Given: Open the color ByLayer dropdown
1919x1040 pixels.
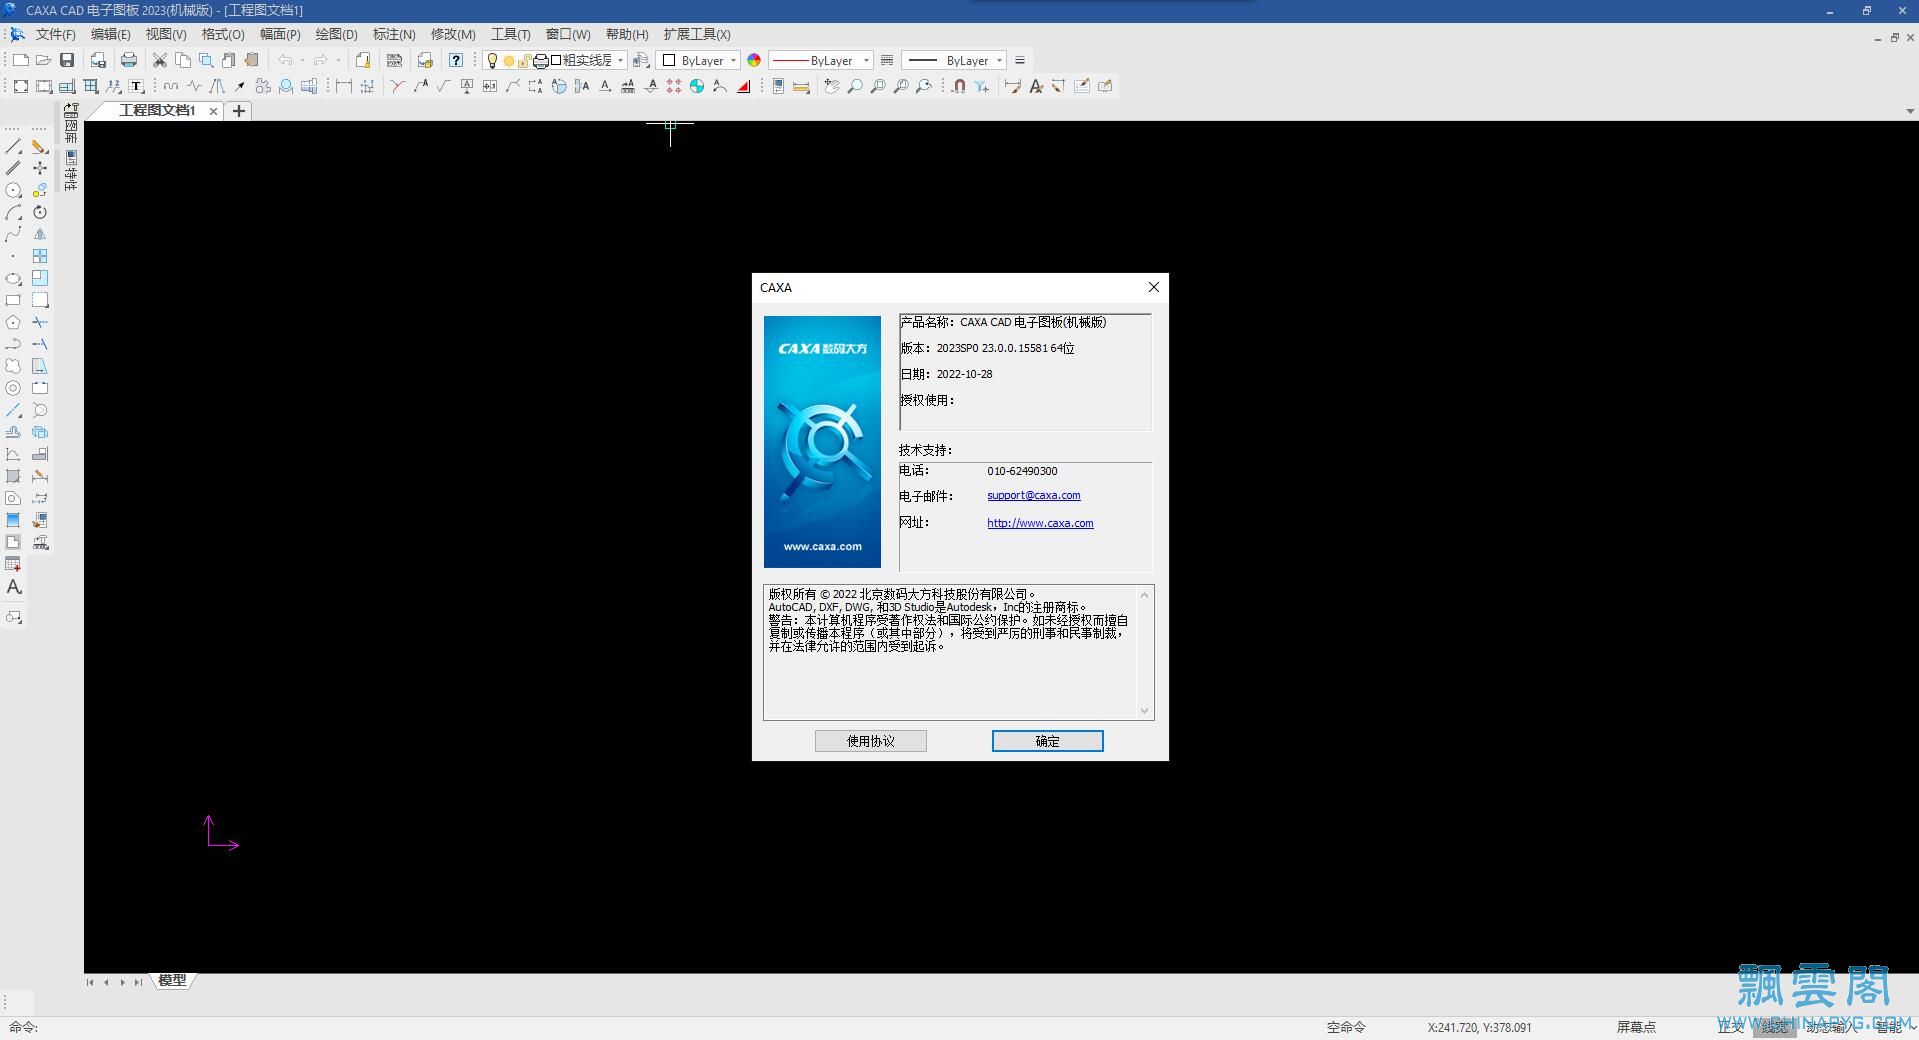Looking at the screenshot, I should (700, 60).
